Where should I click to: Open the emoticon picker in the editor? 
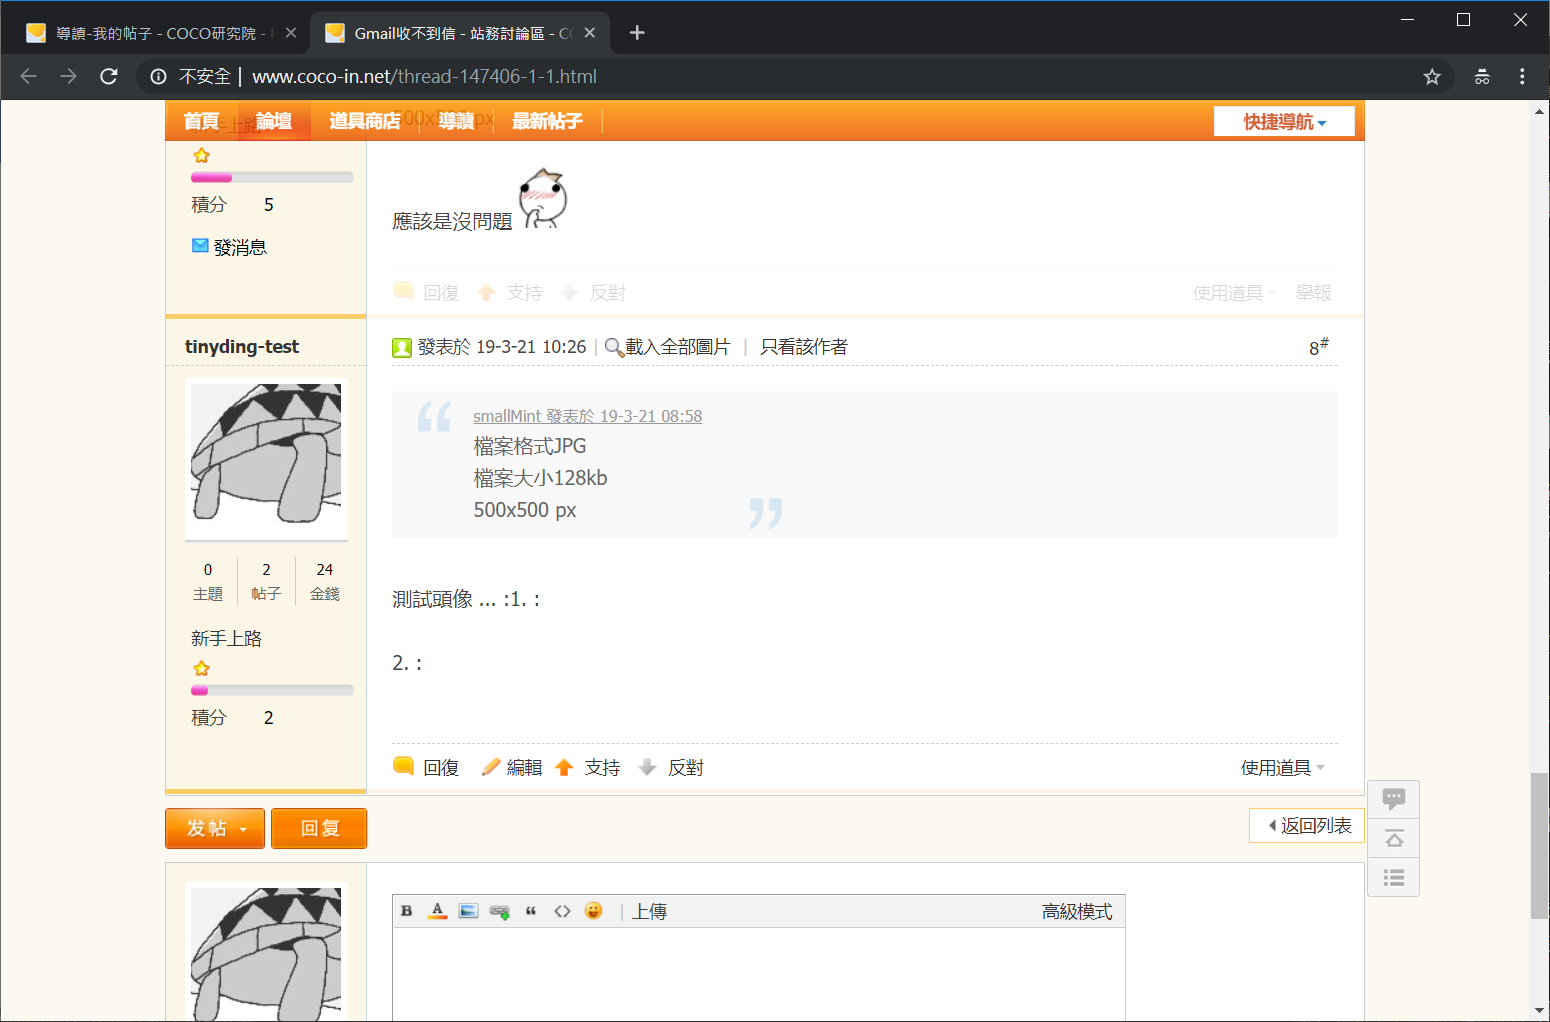click(594, 911)
